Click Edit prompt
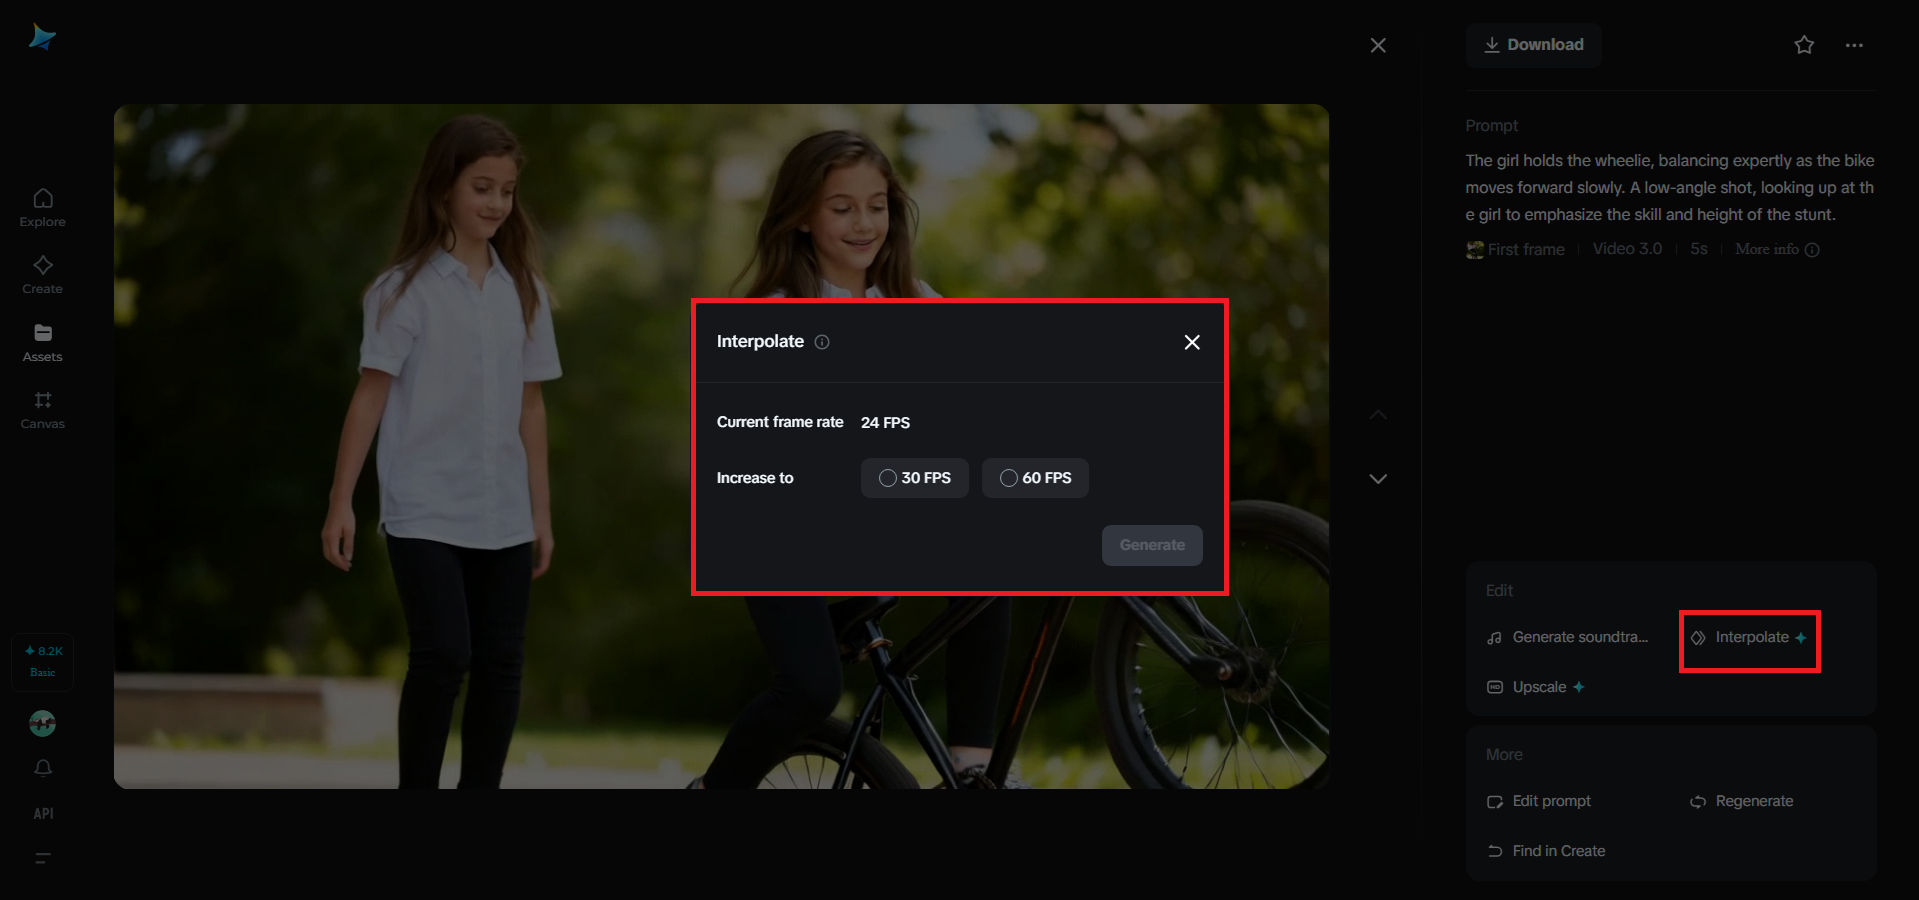Viewport: 1919px width, 900px height. point(1539,801)
